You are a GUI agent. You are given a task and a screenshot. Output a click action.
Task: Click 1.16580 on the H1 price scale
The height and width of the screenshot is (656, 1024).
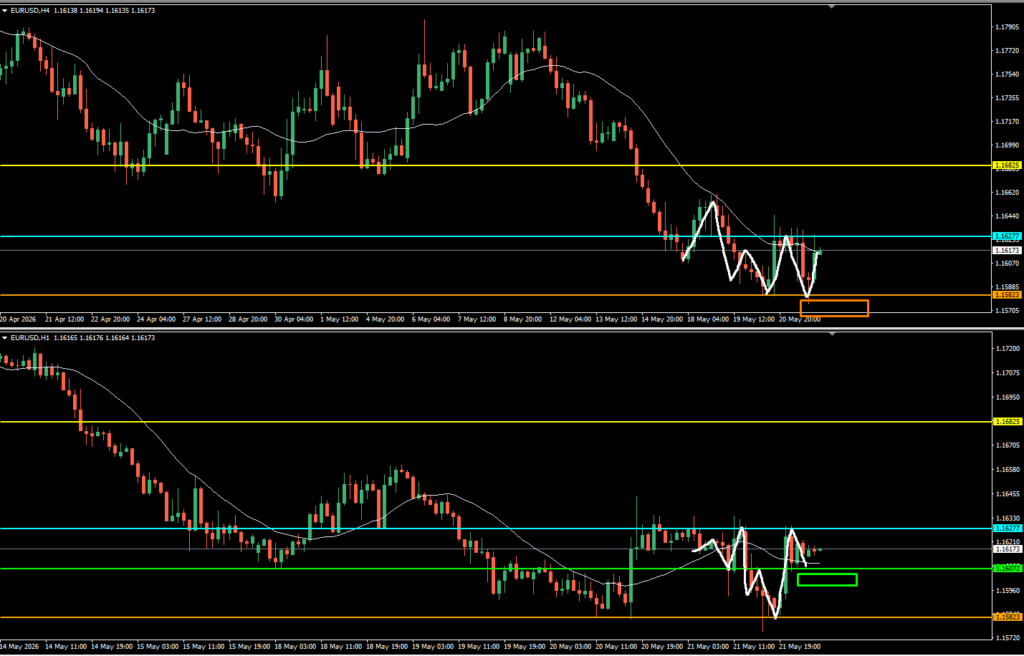pos(1007,470)
